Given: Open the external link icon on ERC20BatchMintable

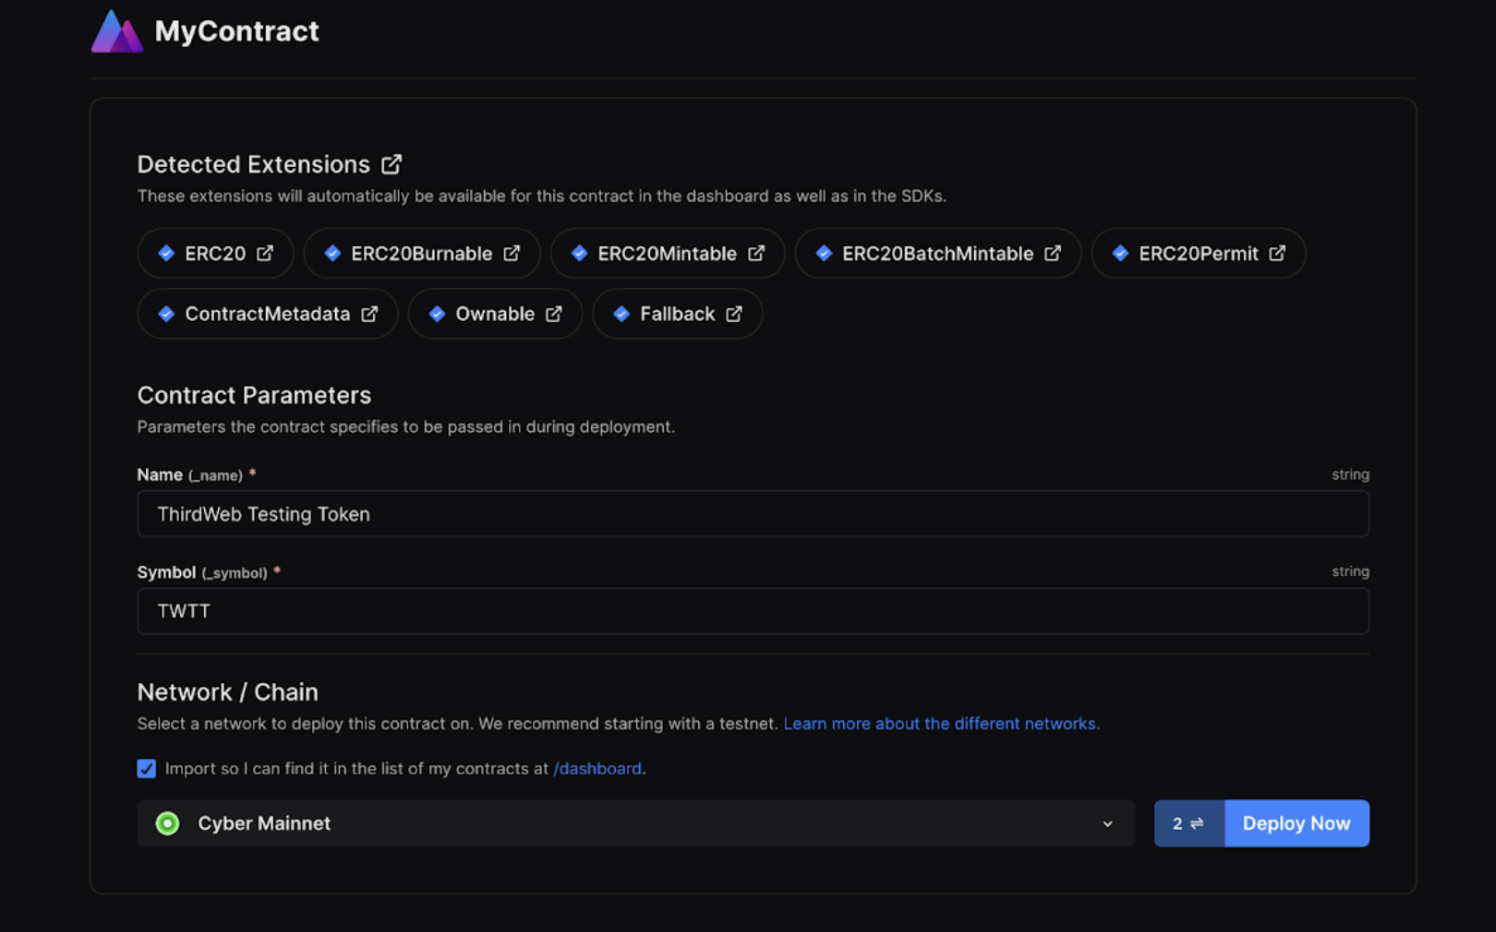Looking at the screenshot, I should pyautogui.click(x=1053, y=254).
